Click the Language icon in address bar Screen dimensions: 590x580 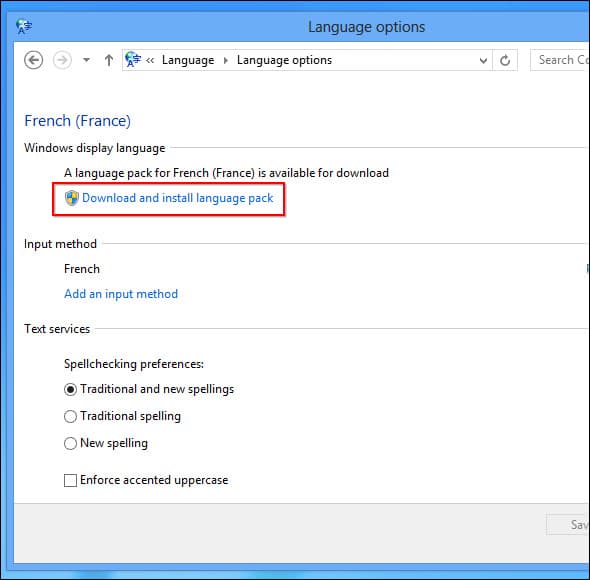(x=133, y=59)
